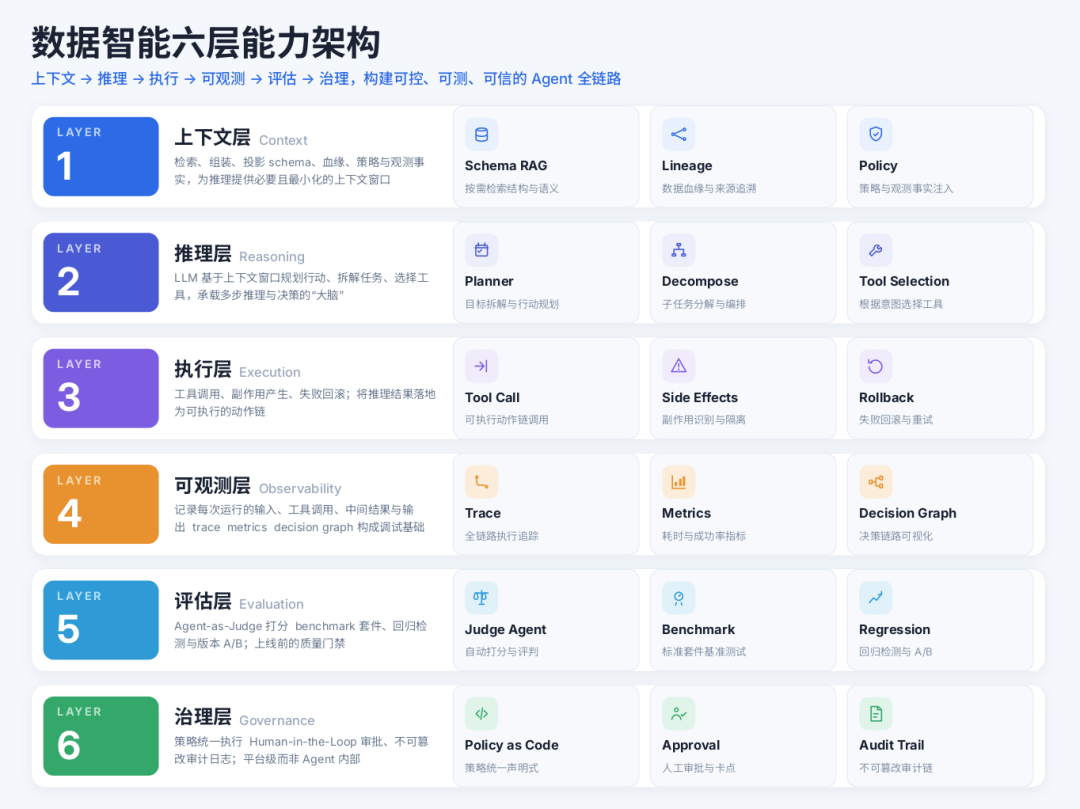Click the Planner card title
Screen dimensions: 1080x809
(489, 281)
